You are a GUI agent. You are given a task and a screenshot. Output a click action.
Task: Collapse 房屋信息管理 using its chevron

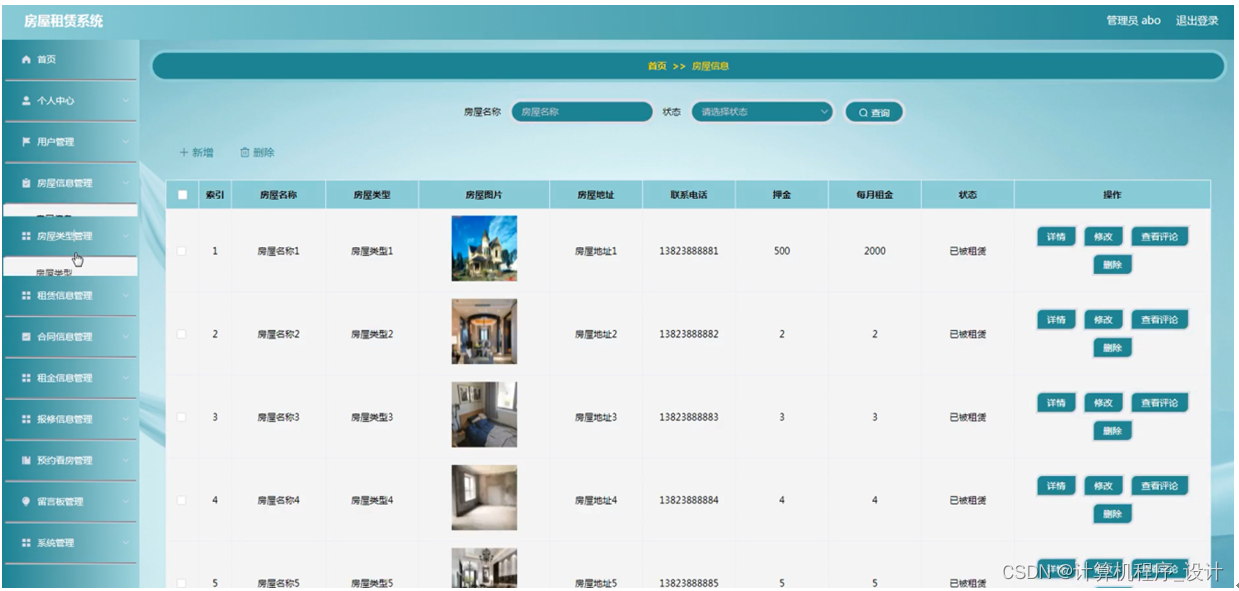(x=126, y=184)
